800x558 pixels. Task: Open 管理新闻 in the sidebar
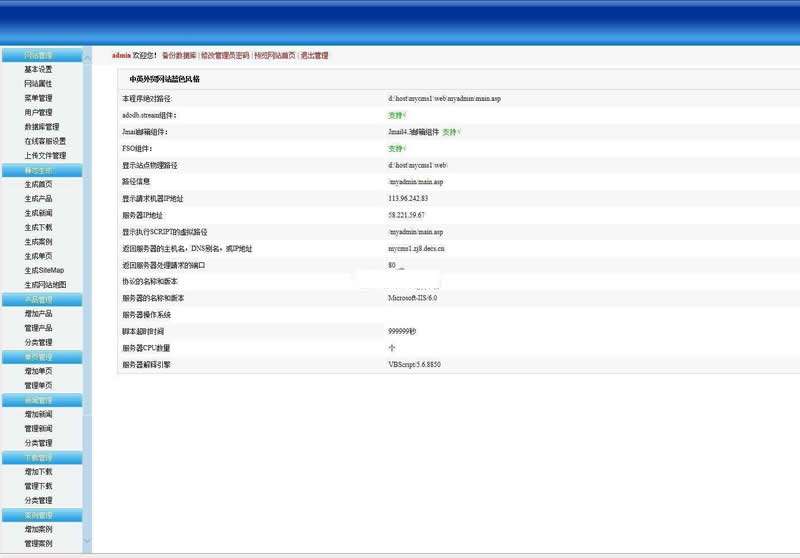38,428
